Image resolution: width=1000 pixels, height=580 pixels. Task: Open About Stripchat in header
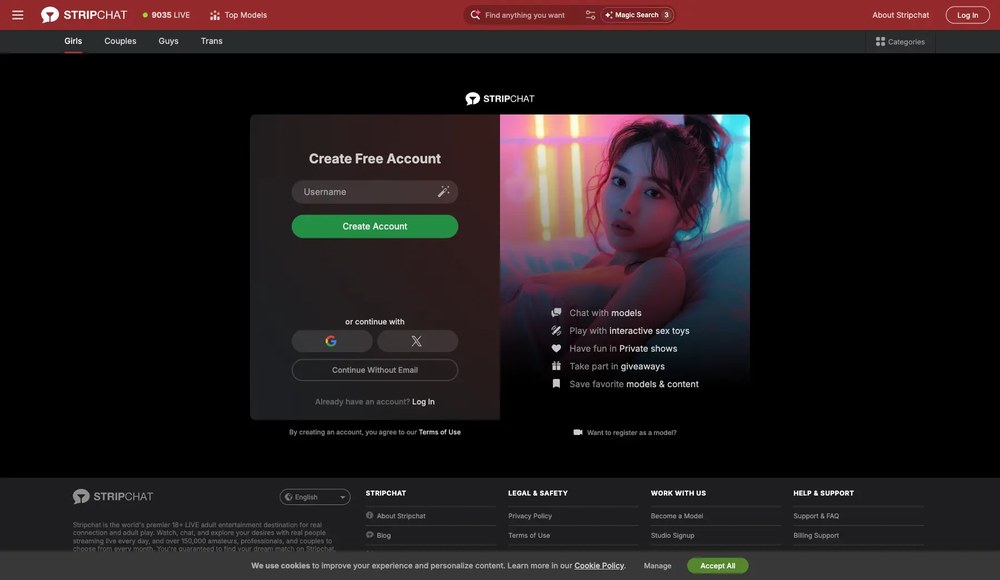(x=901, y=15)
